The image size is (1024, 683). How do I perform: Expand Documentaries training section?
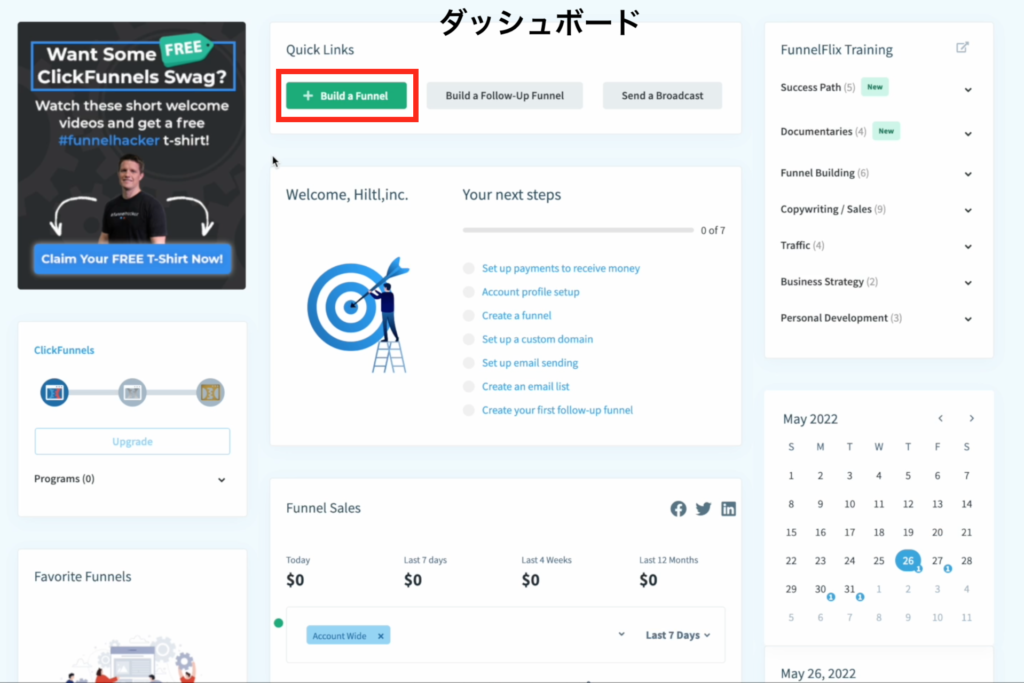coord(968,134)
